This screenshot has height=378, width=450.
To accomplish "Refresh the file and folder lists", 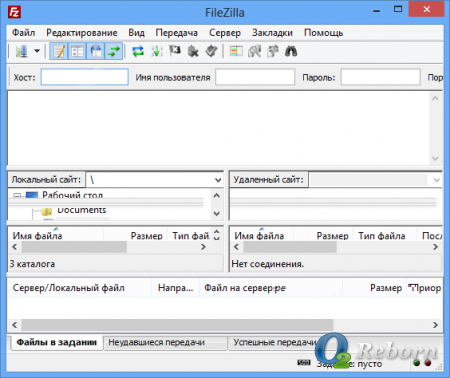I will coord(138,51).
